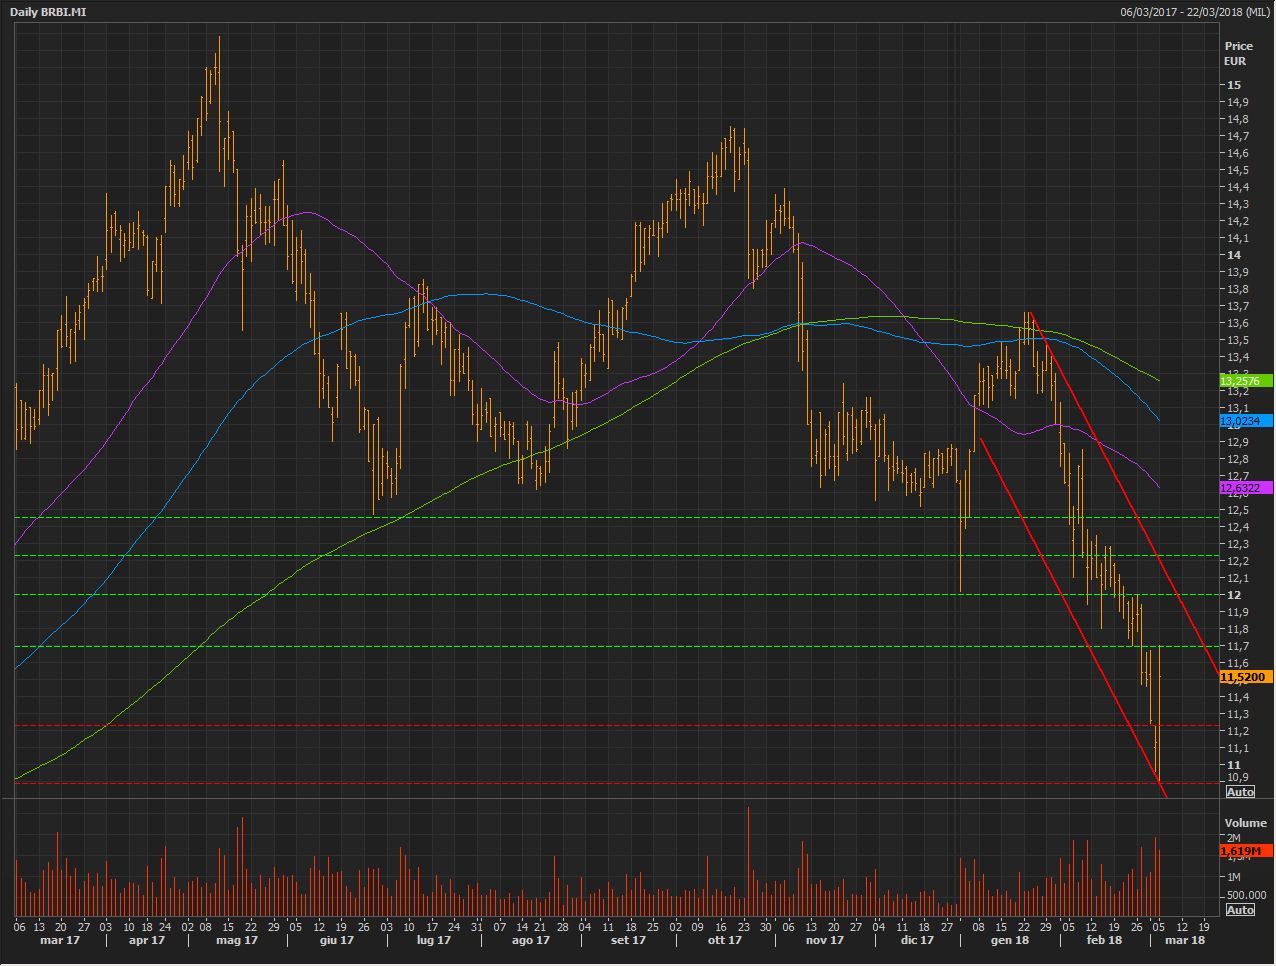Select the 'mar 18' month label
The height and width of the screenshot is (966, 1276).
click(1185, 940)
